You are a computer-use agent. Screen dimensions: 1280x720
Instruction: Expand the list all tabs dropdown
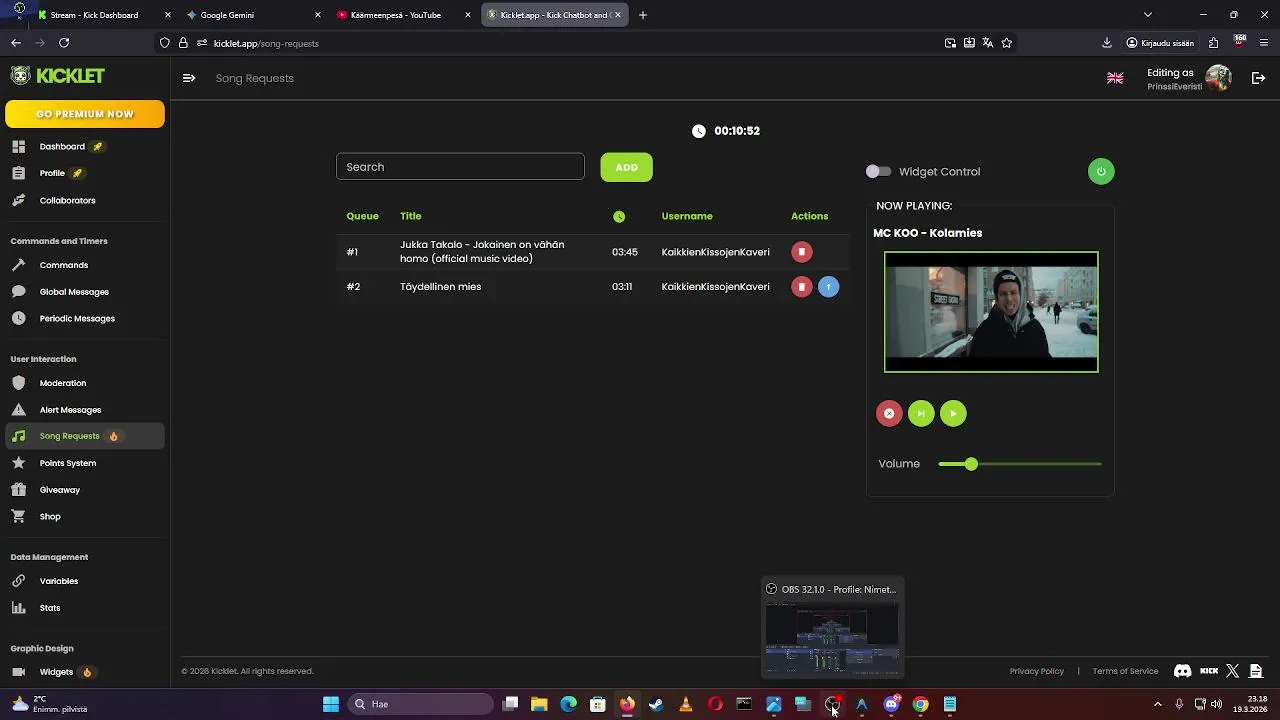pyautogui.click(x=1148, y=15)
